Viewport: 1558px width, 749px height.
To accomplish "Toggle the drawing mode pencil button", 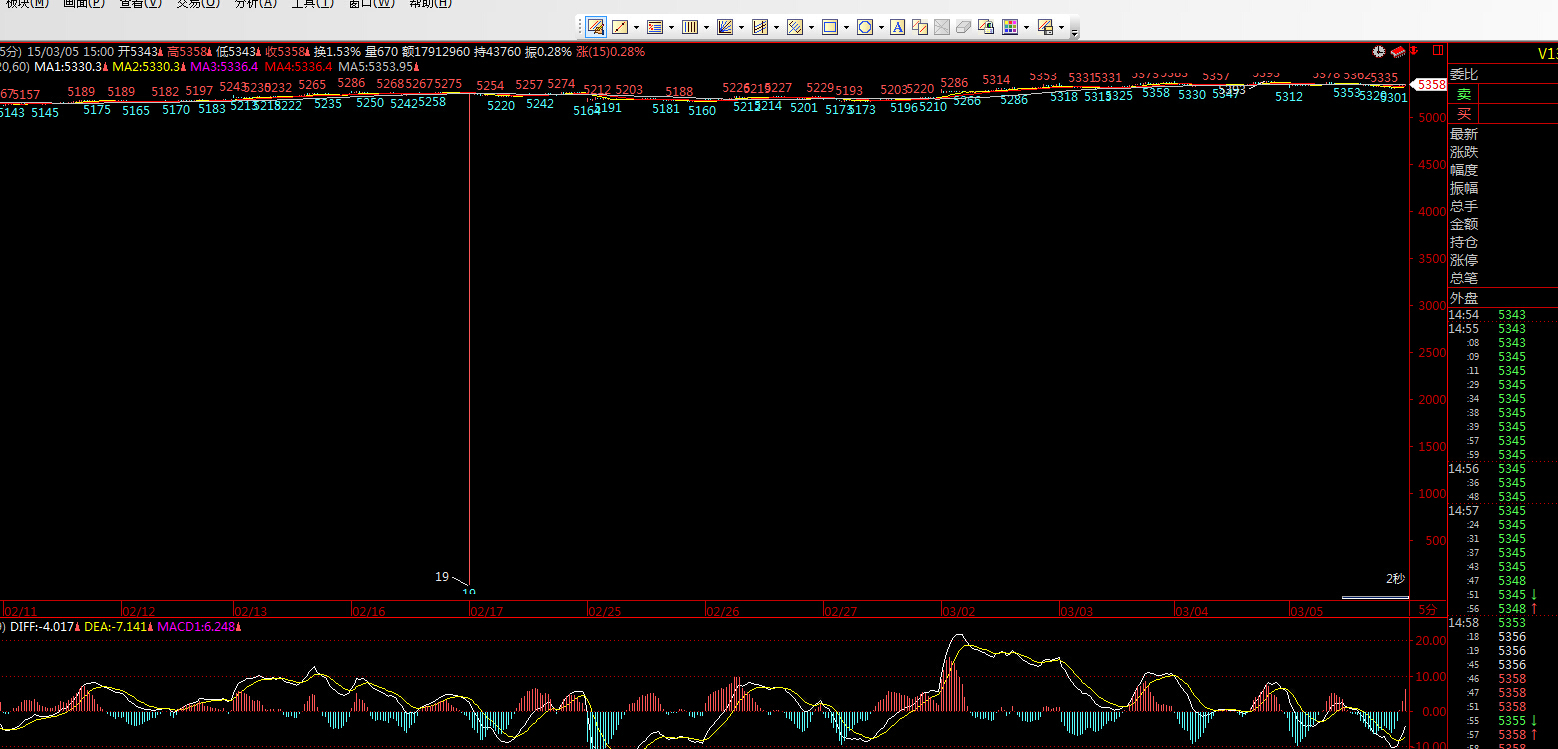I will [x=596, y=27].
